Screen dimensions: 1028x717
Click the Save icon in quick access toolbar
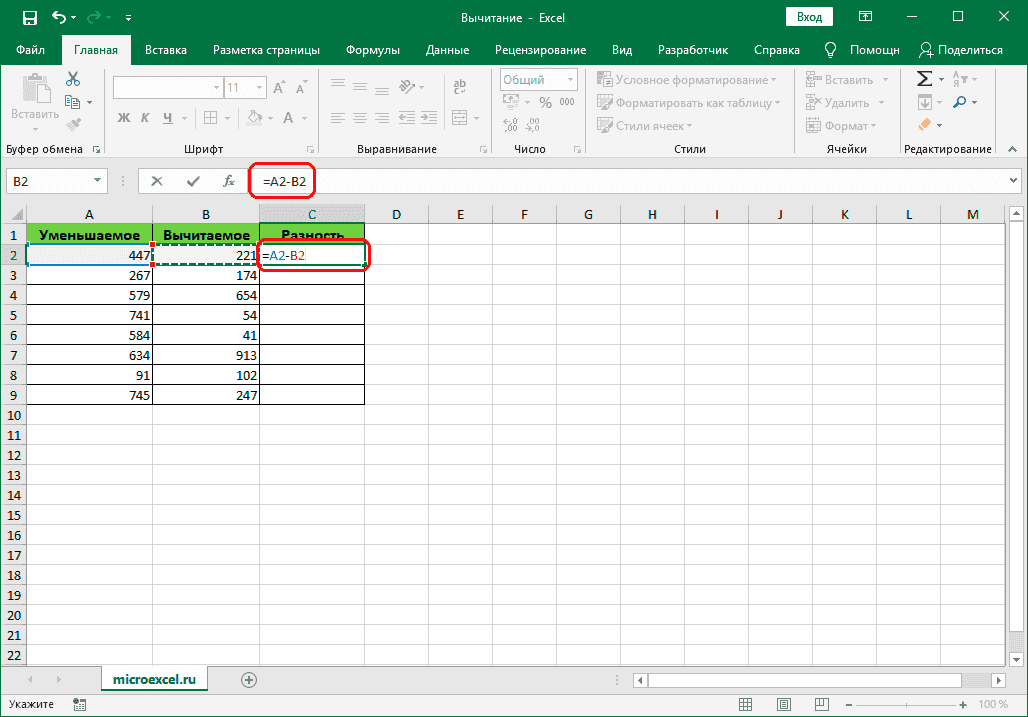pos(30,17)
